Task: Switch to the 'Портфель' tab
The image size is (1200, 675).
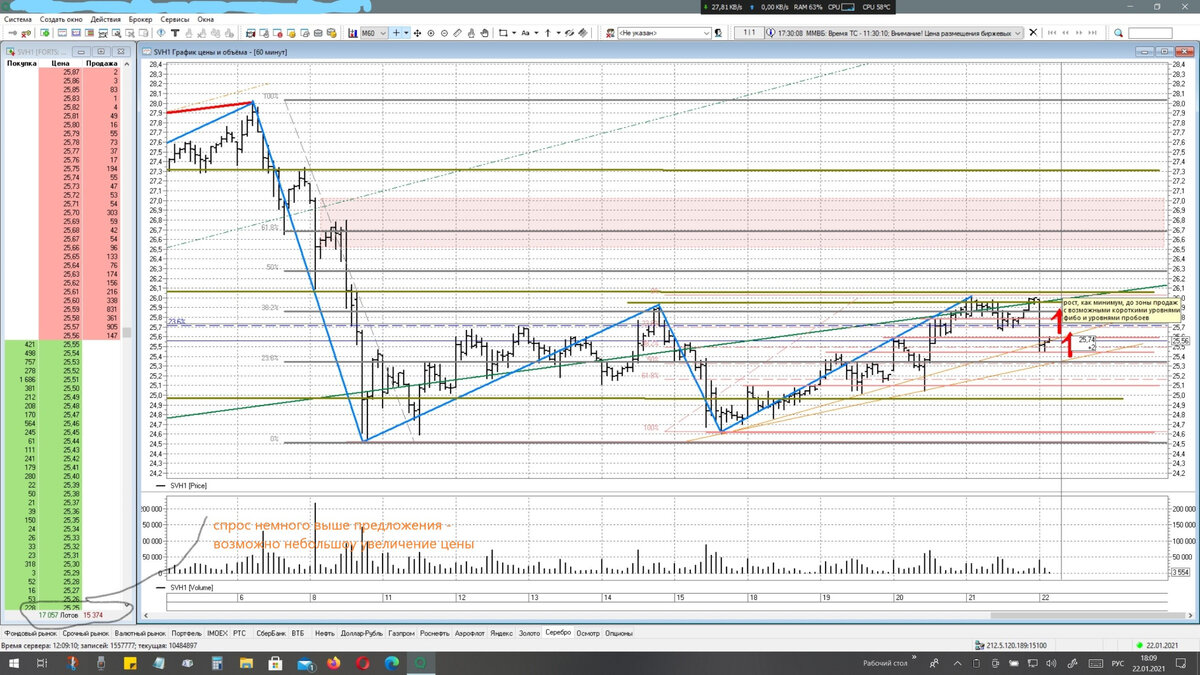Action: click(186, 633)
